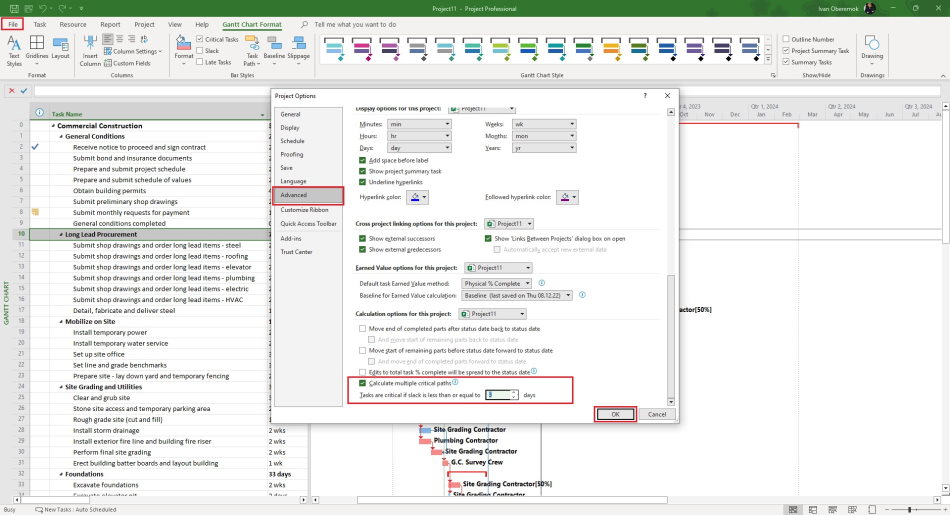The image size is (950, 515).
Task: Click the confirm entry checkmark icon
Action: point(24,90)
